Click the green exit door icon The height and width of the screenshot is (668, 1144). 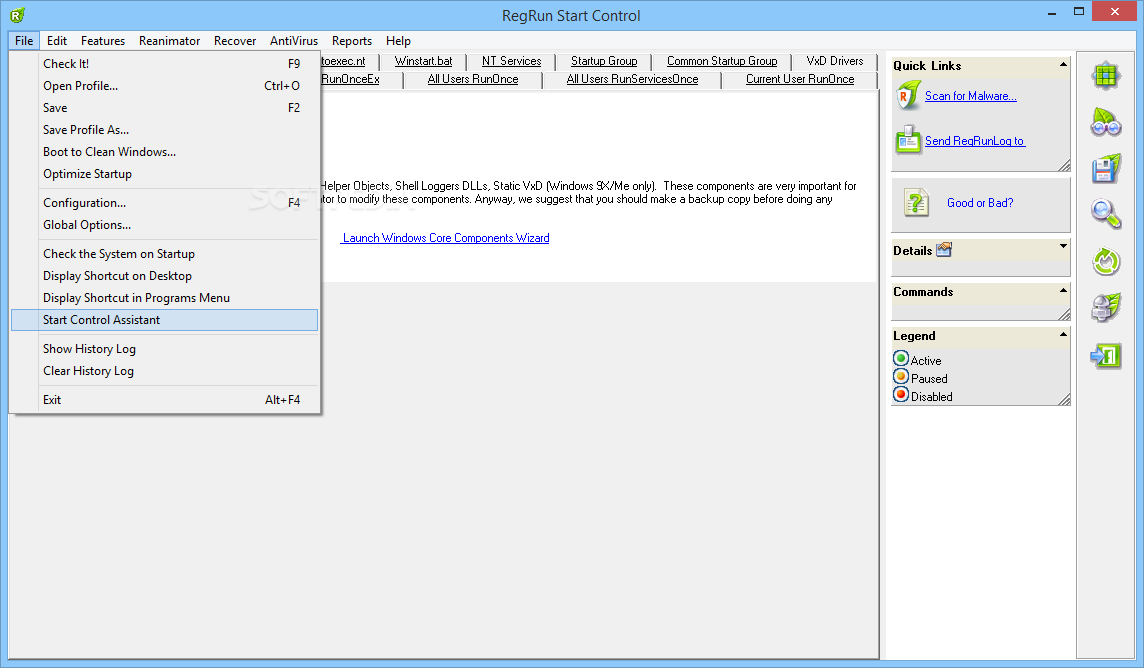point(1106,356)
